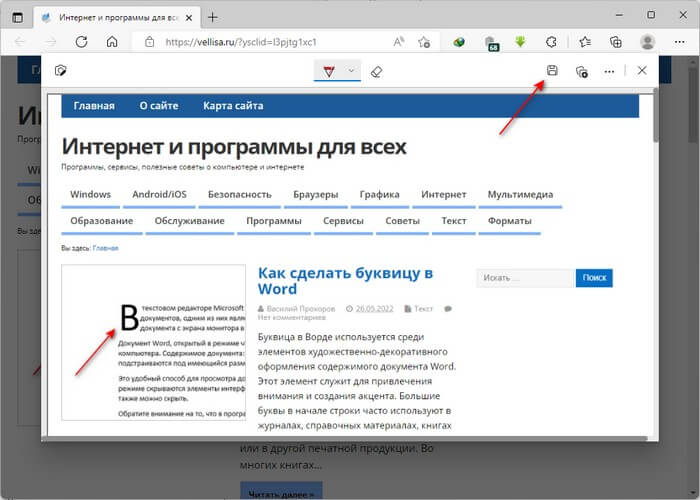Open the Collections icon in browser toolbar
This screenshot has width=700, height=500.
[x=616, y=42]
